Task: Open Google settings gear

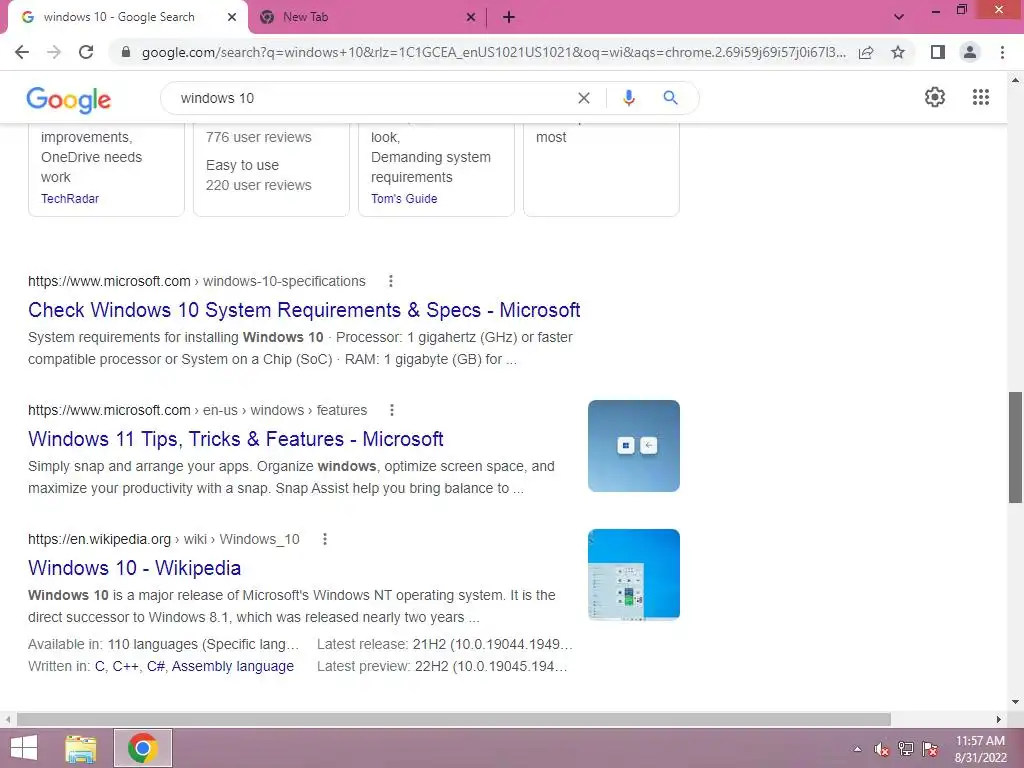Action: pos(935,97)
